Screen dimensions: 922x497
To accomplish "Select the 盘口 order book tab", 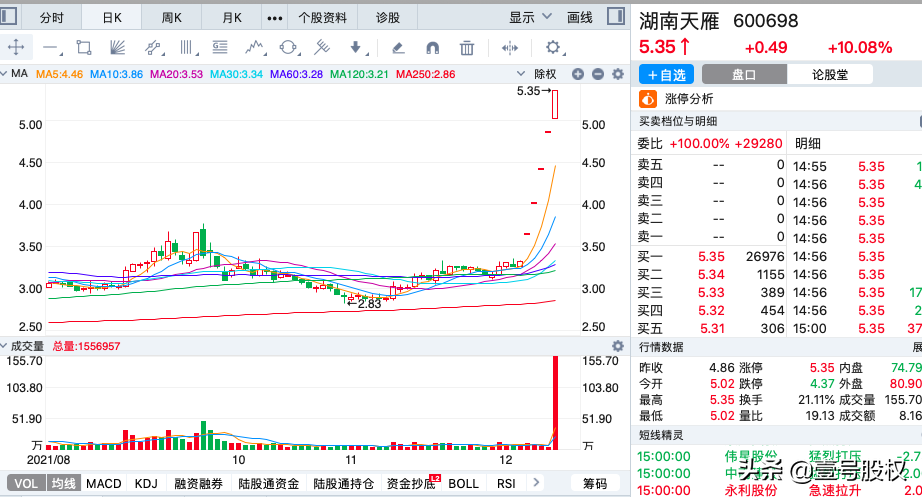I will tap(744, 75).
